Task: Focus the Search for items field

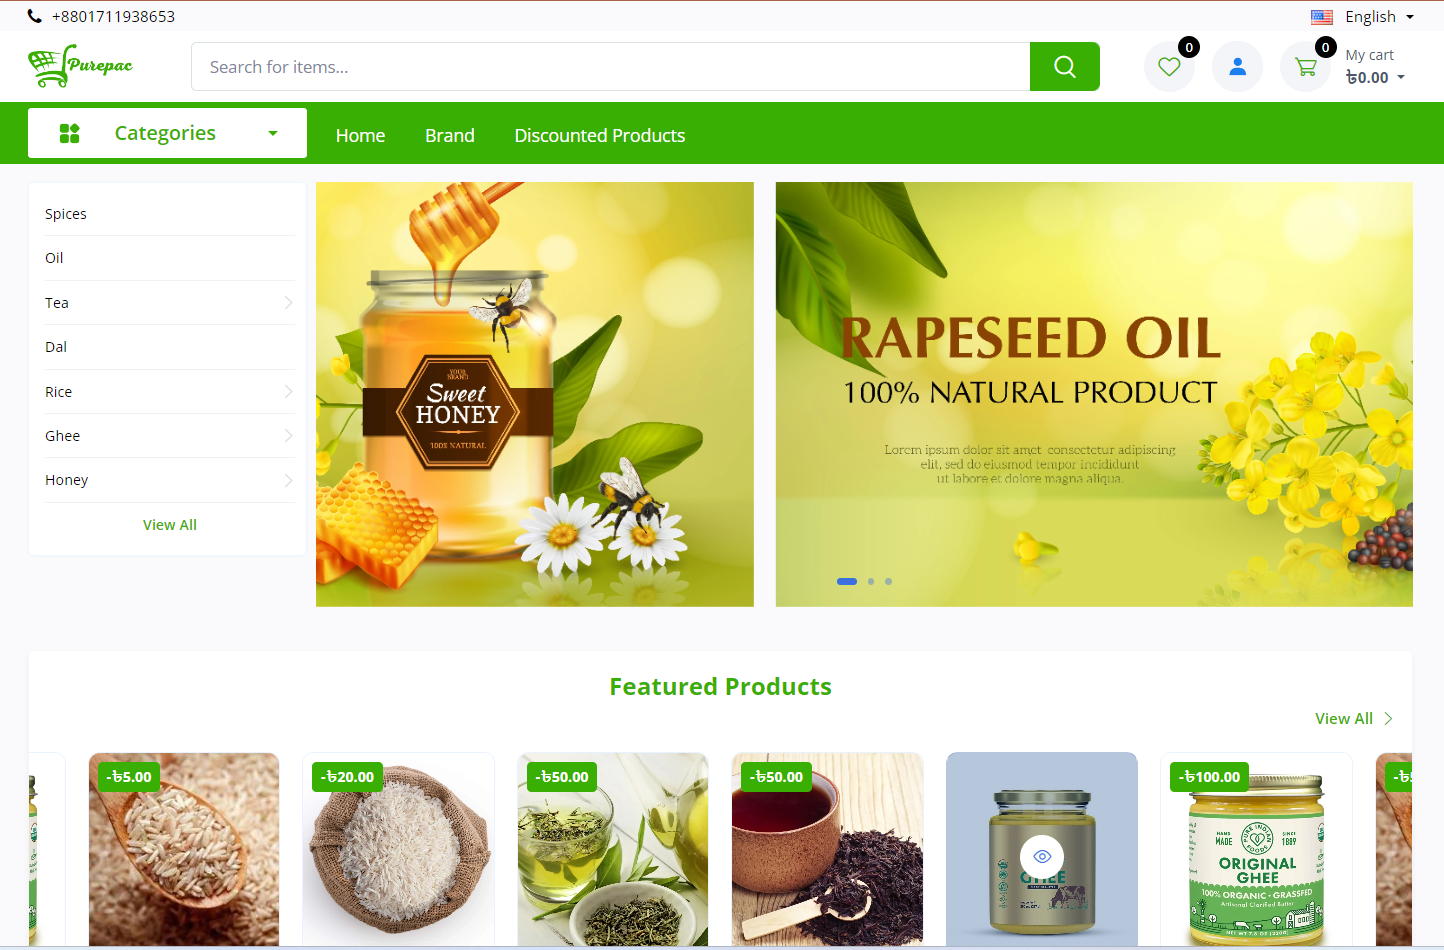Action: pos(610,67)
